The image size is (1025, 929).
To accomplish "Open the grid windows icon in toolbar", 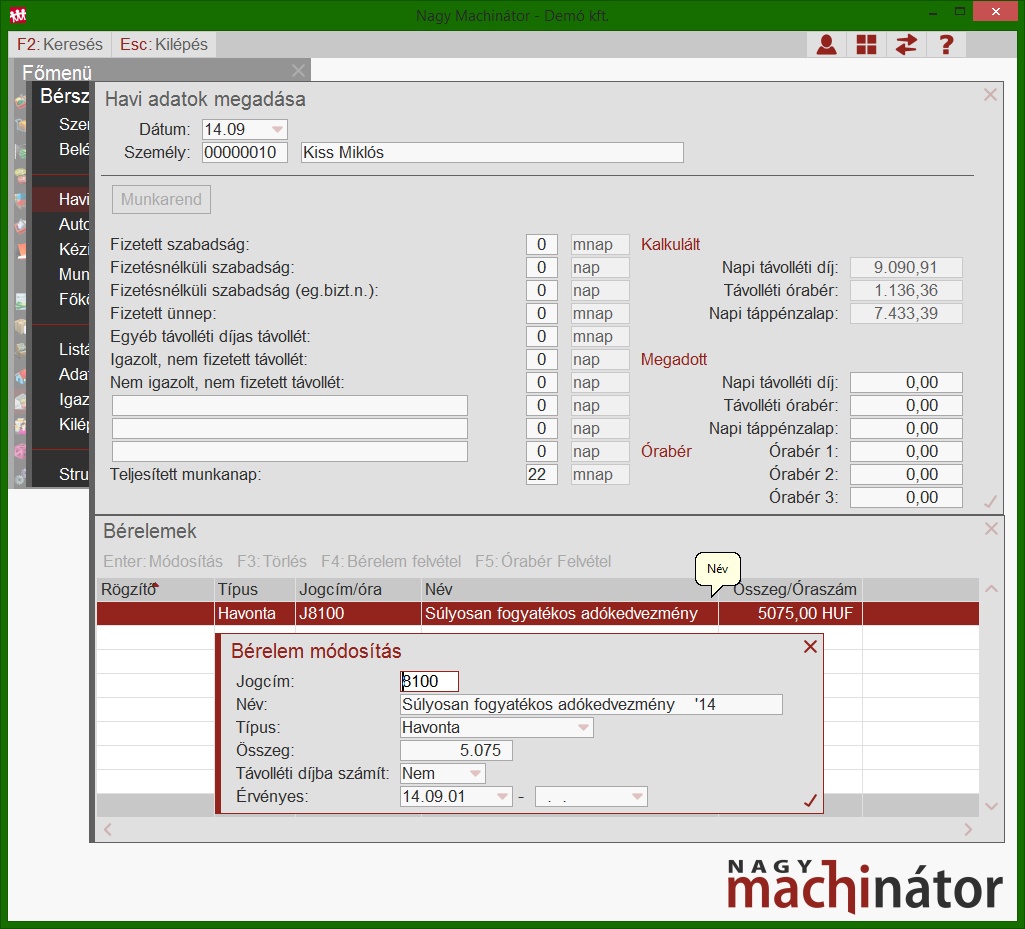I will tap(866, 44).
